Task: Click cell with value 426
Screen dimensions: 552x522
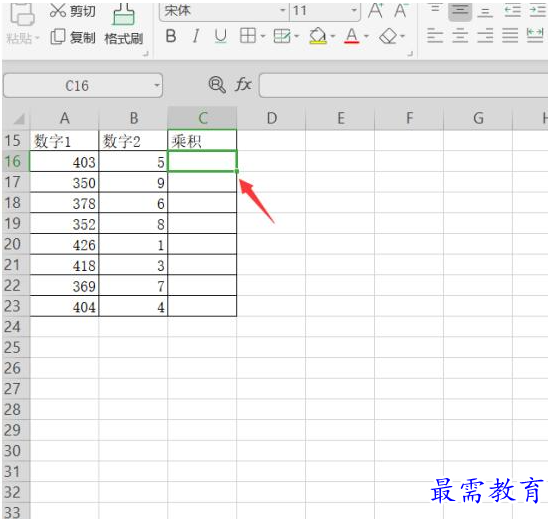Action: pyautogui.click(x=64, y=244)
